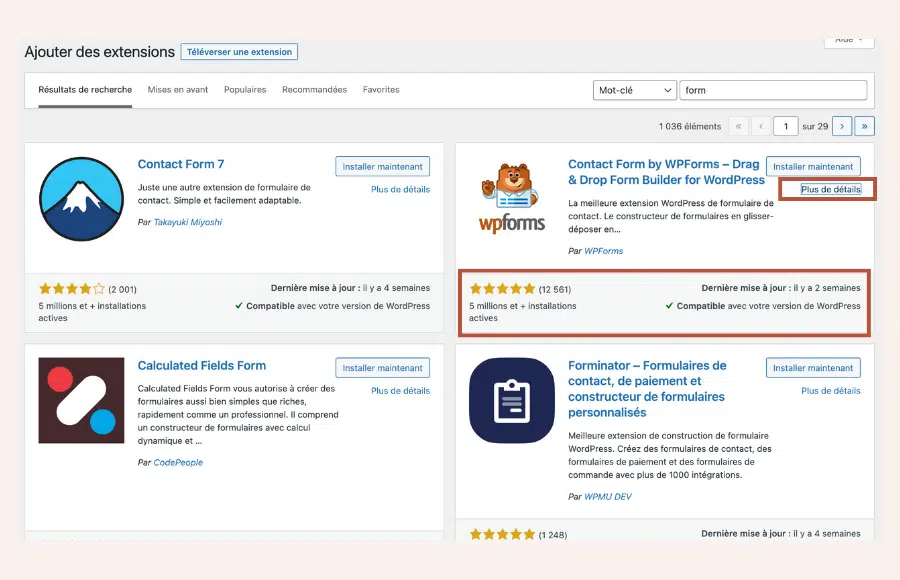The image size is (900, 580).
Task: Open the Mot-clé search type dropdown
Action: [x=635, y=90]
